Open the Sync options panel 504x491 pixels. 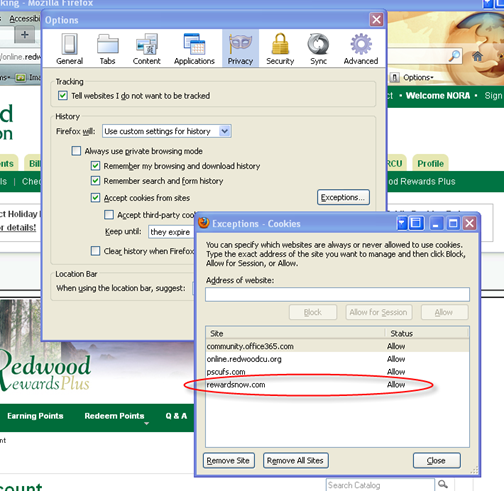click(x=318, y=49)
